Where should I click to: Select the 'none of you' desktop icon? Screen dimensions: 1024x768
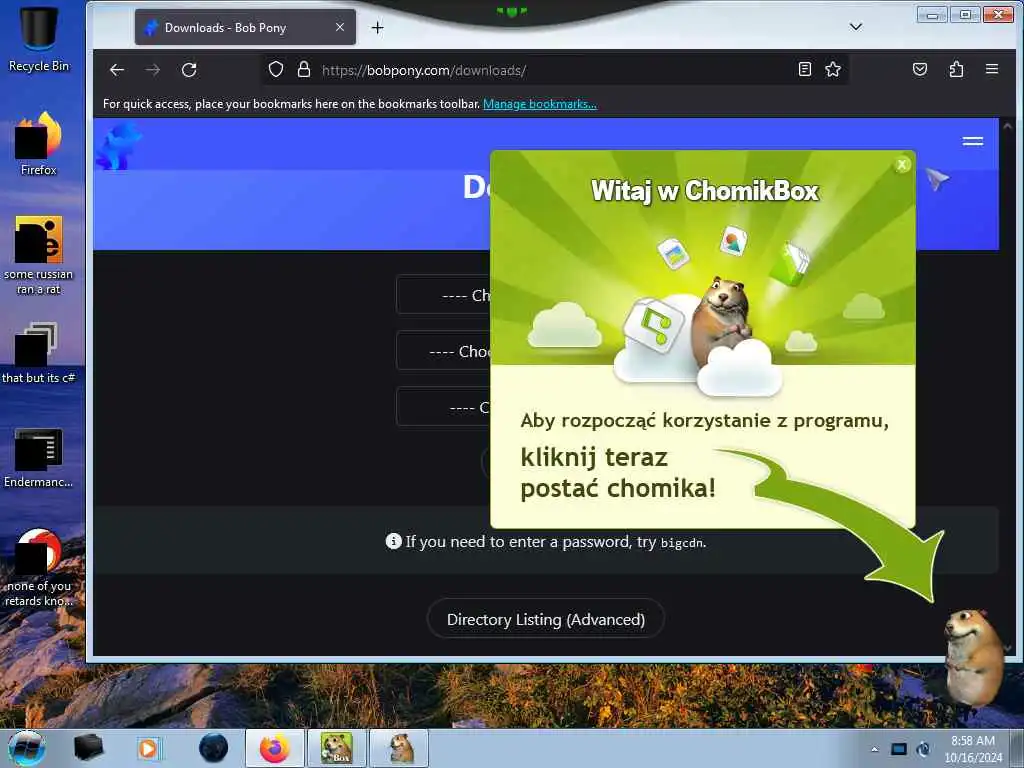(x=39, y=567)
